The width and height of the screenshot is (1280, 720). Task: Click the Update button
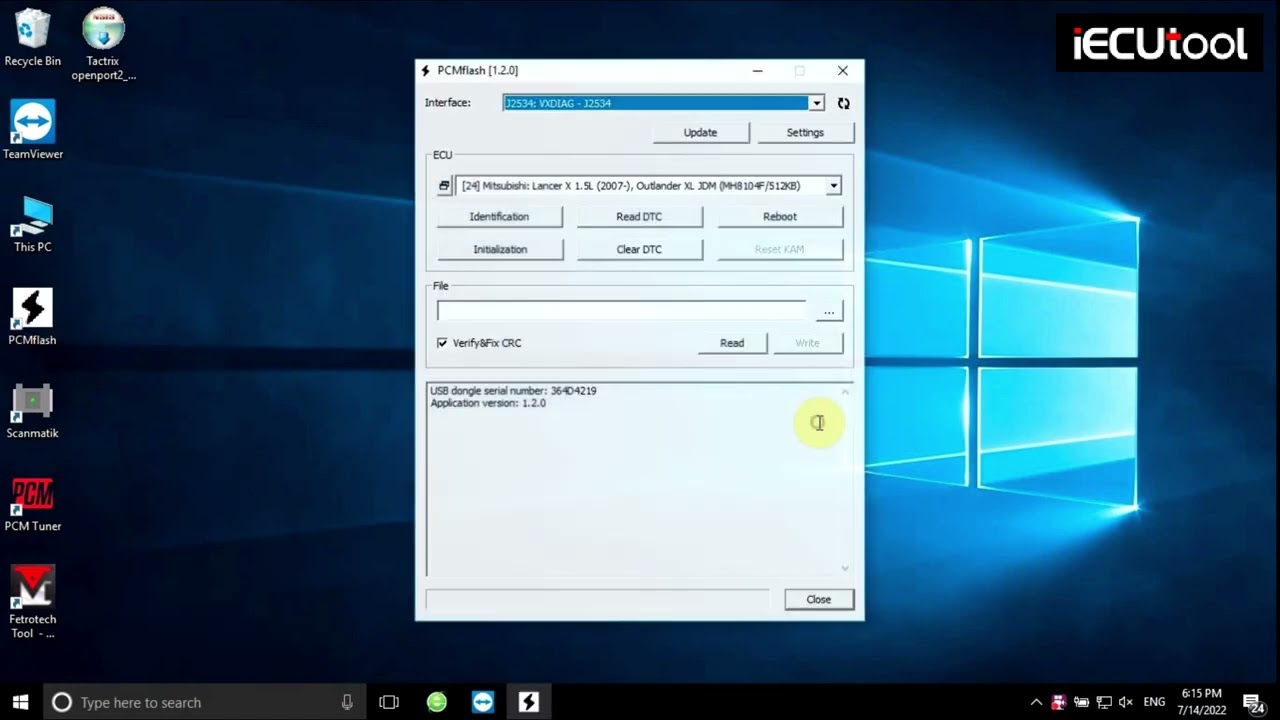(700, 132)
